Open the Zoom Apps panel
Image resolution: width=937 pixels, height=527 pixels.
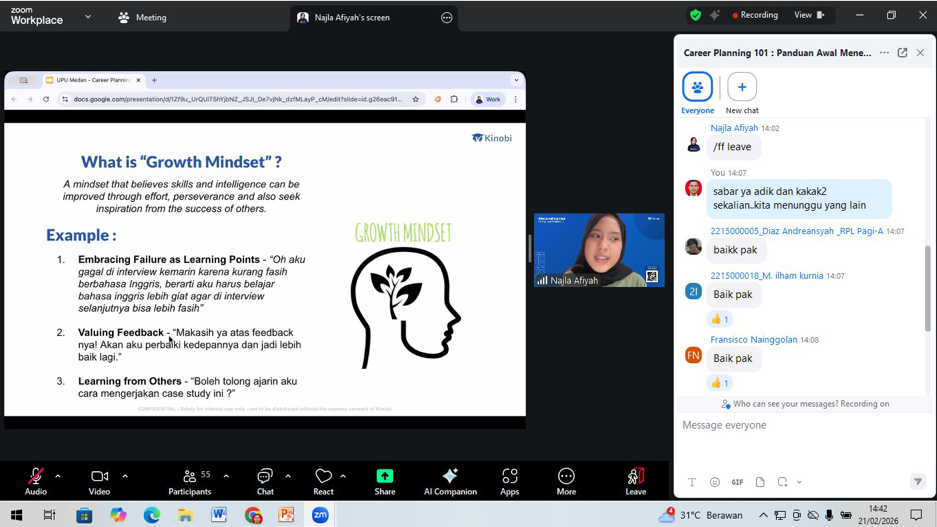coord(510,481)
